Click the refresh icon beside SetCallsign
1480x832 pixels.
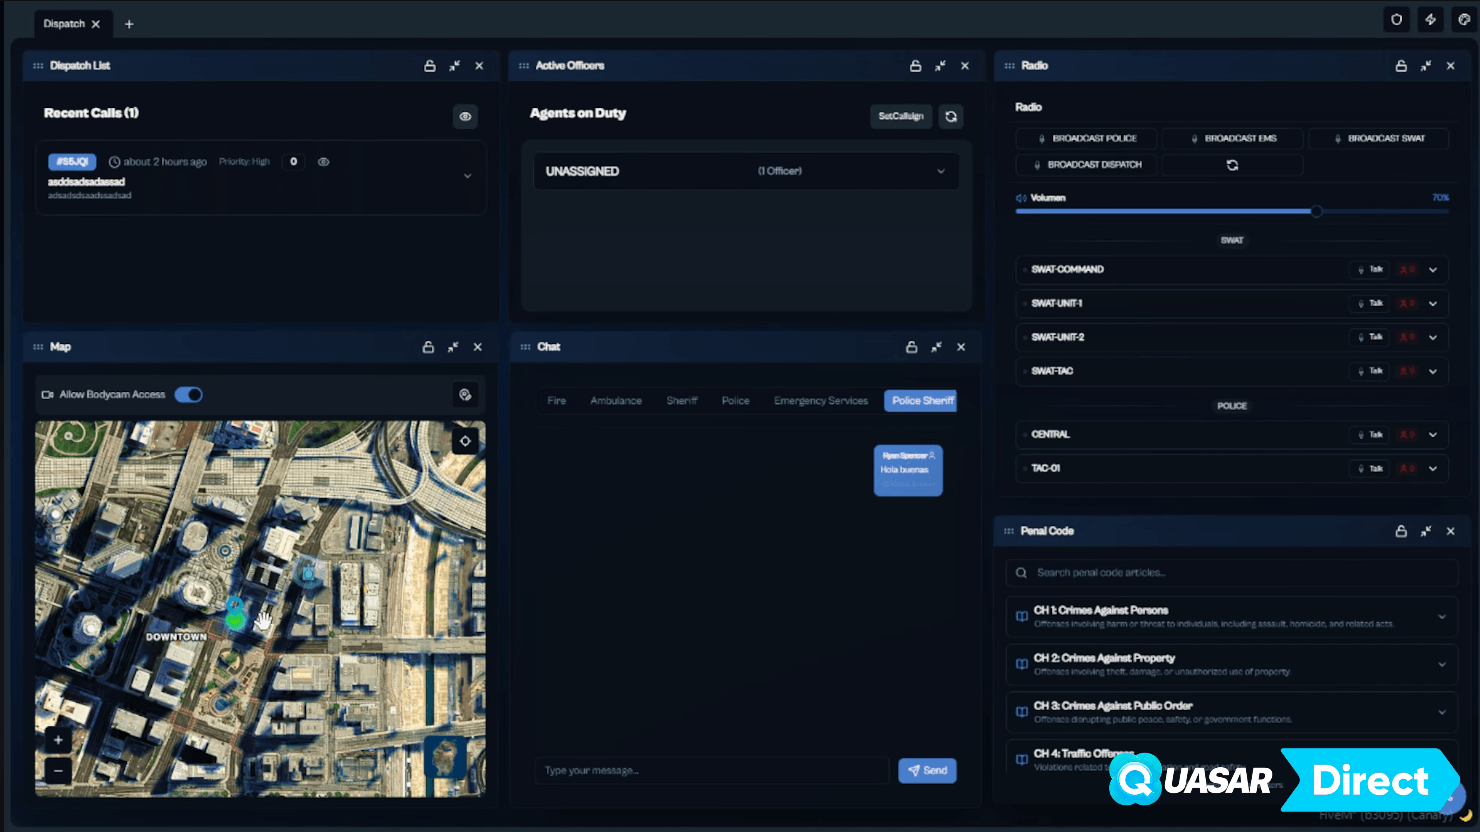pyautogui.click(x=951, y=116)
